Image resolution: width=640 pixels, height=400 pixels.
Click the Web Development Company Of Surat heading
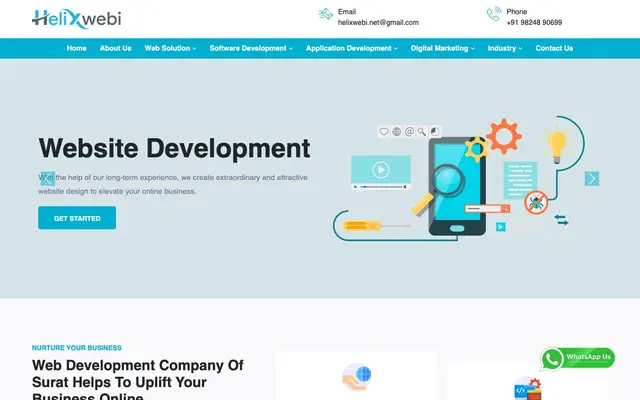point(138,379)
